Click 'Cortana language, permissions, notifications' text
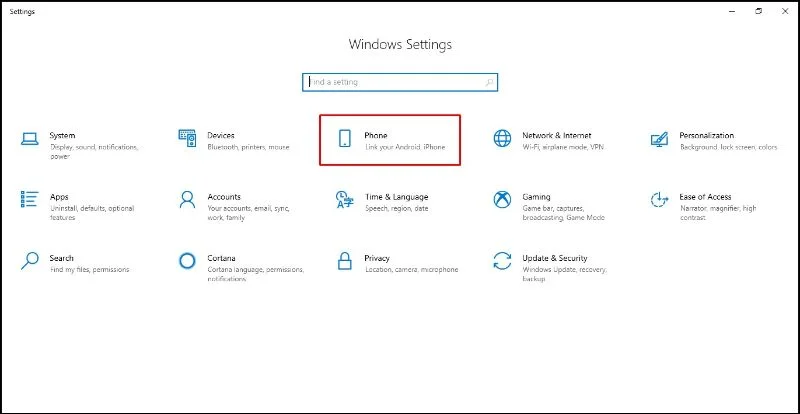This screenshot has height=414, width=800. (256, 274)
